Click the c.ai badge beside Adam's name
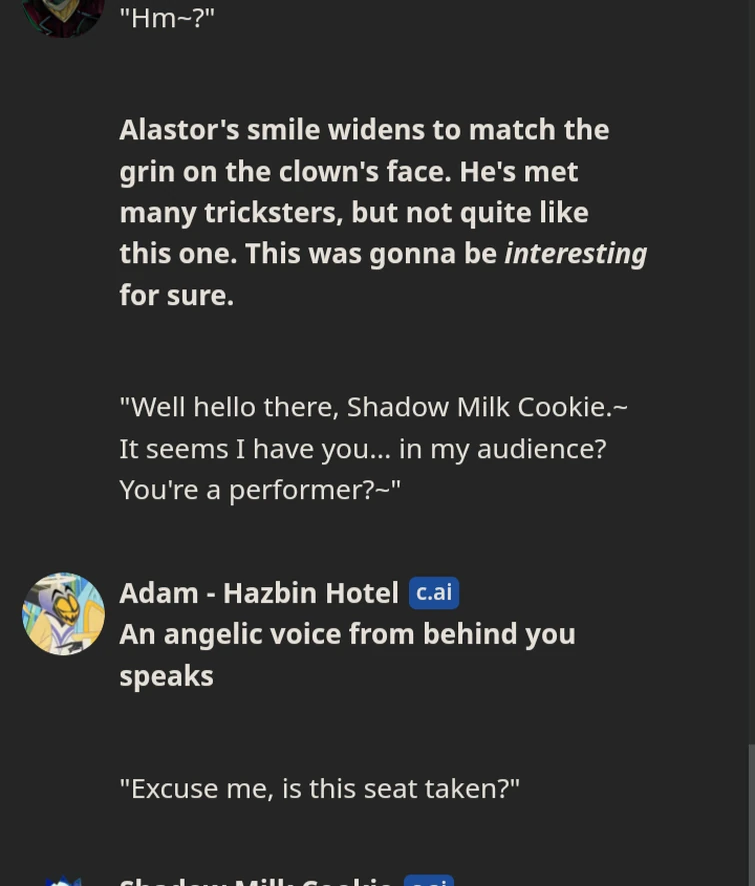This screenshot has width=755, height=886. pyautogui.click(x=433, y=593)
